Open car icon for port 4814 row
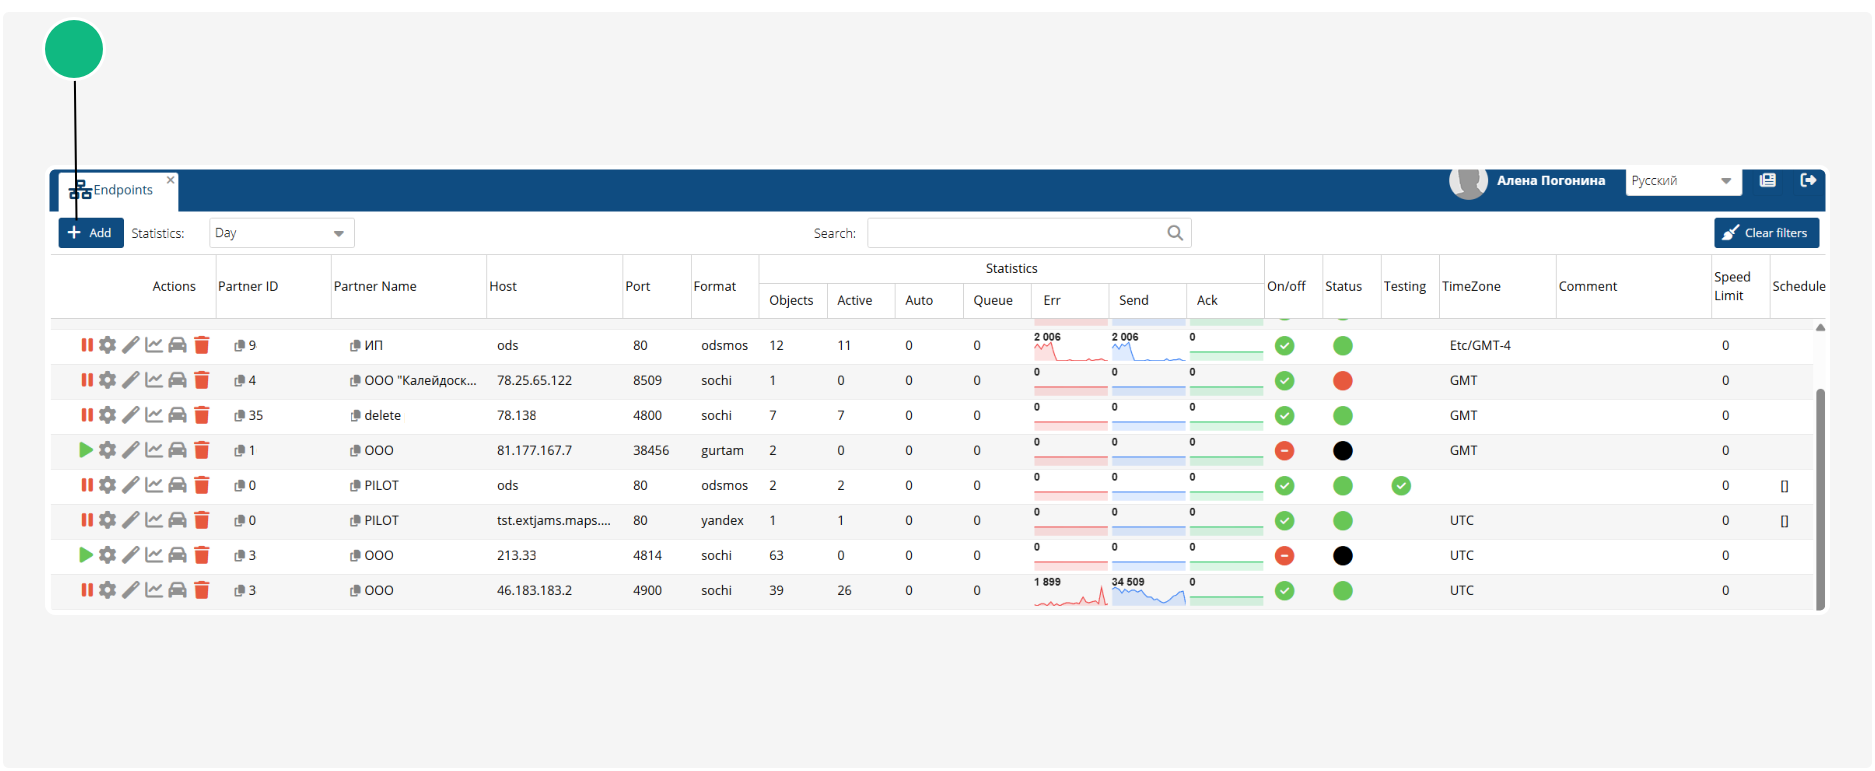The height and width of the screenshot is (771, 1875). pos(177,555)
